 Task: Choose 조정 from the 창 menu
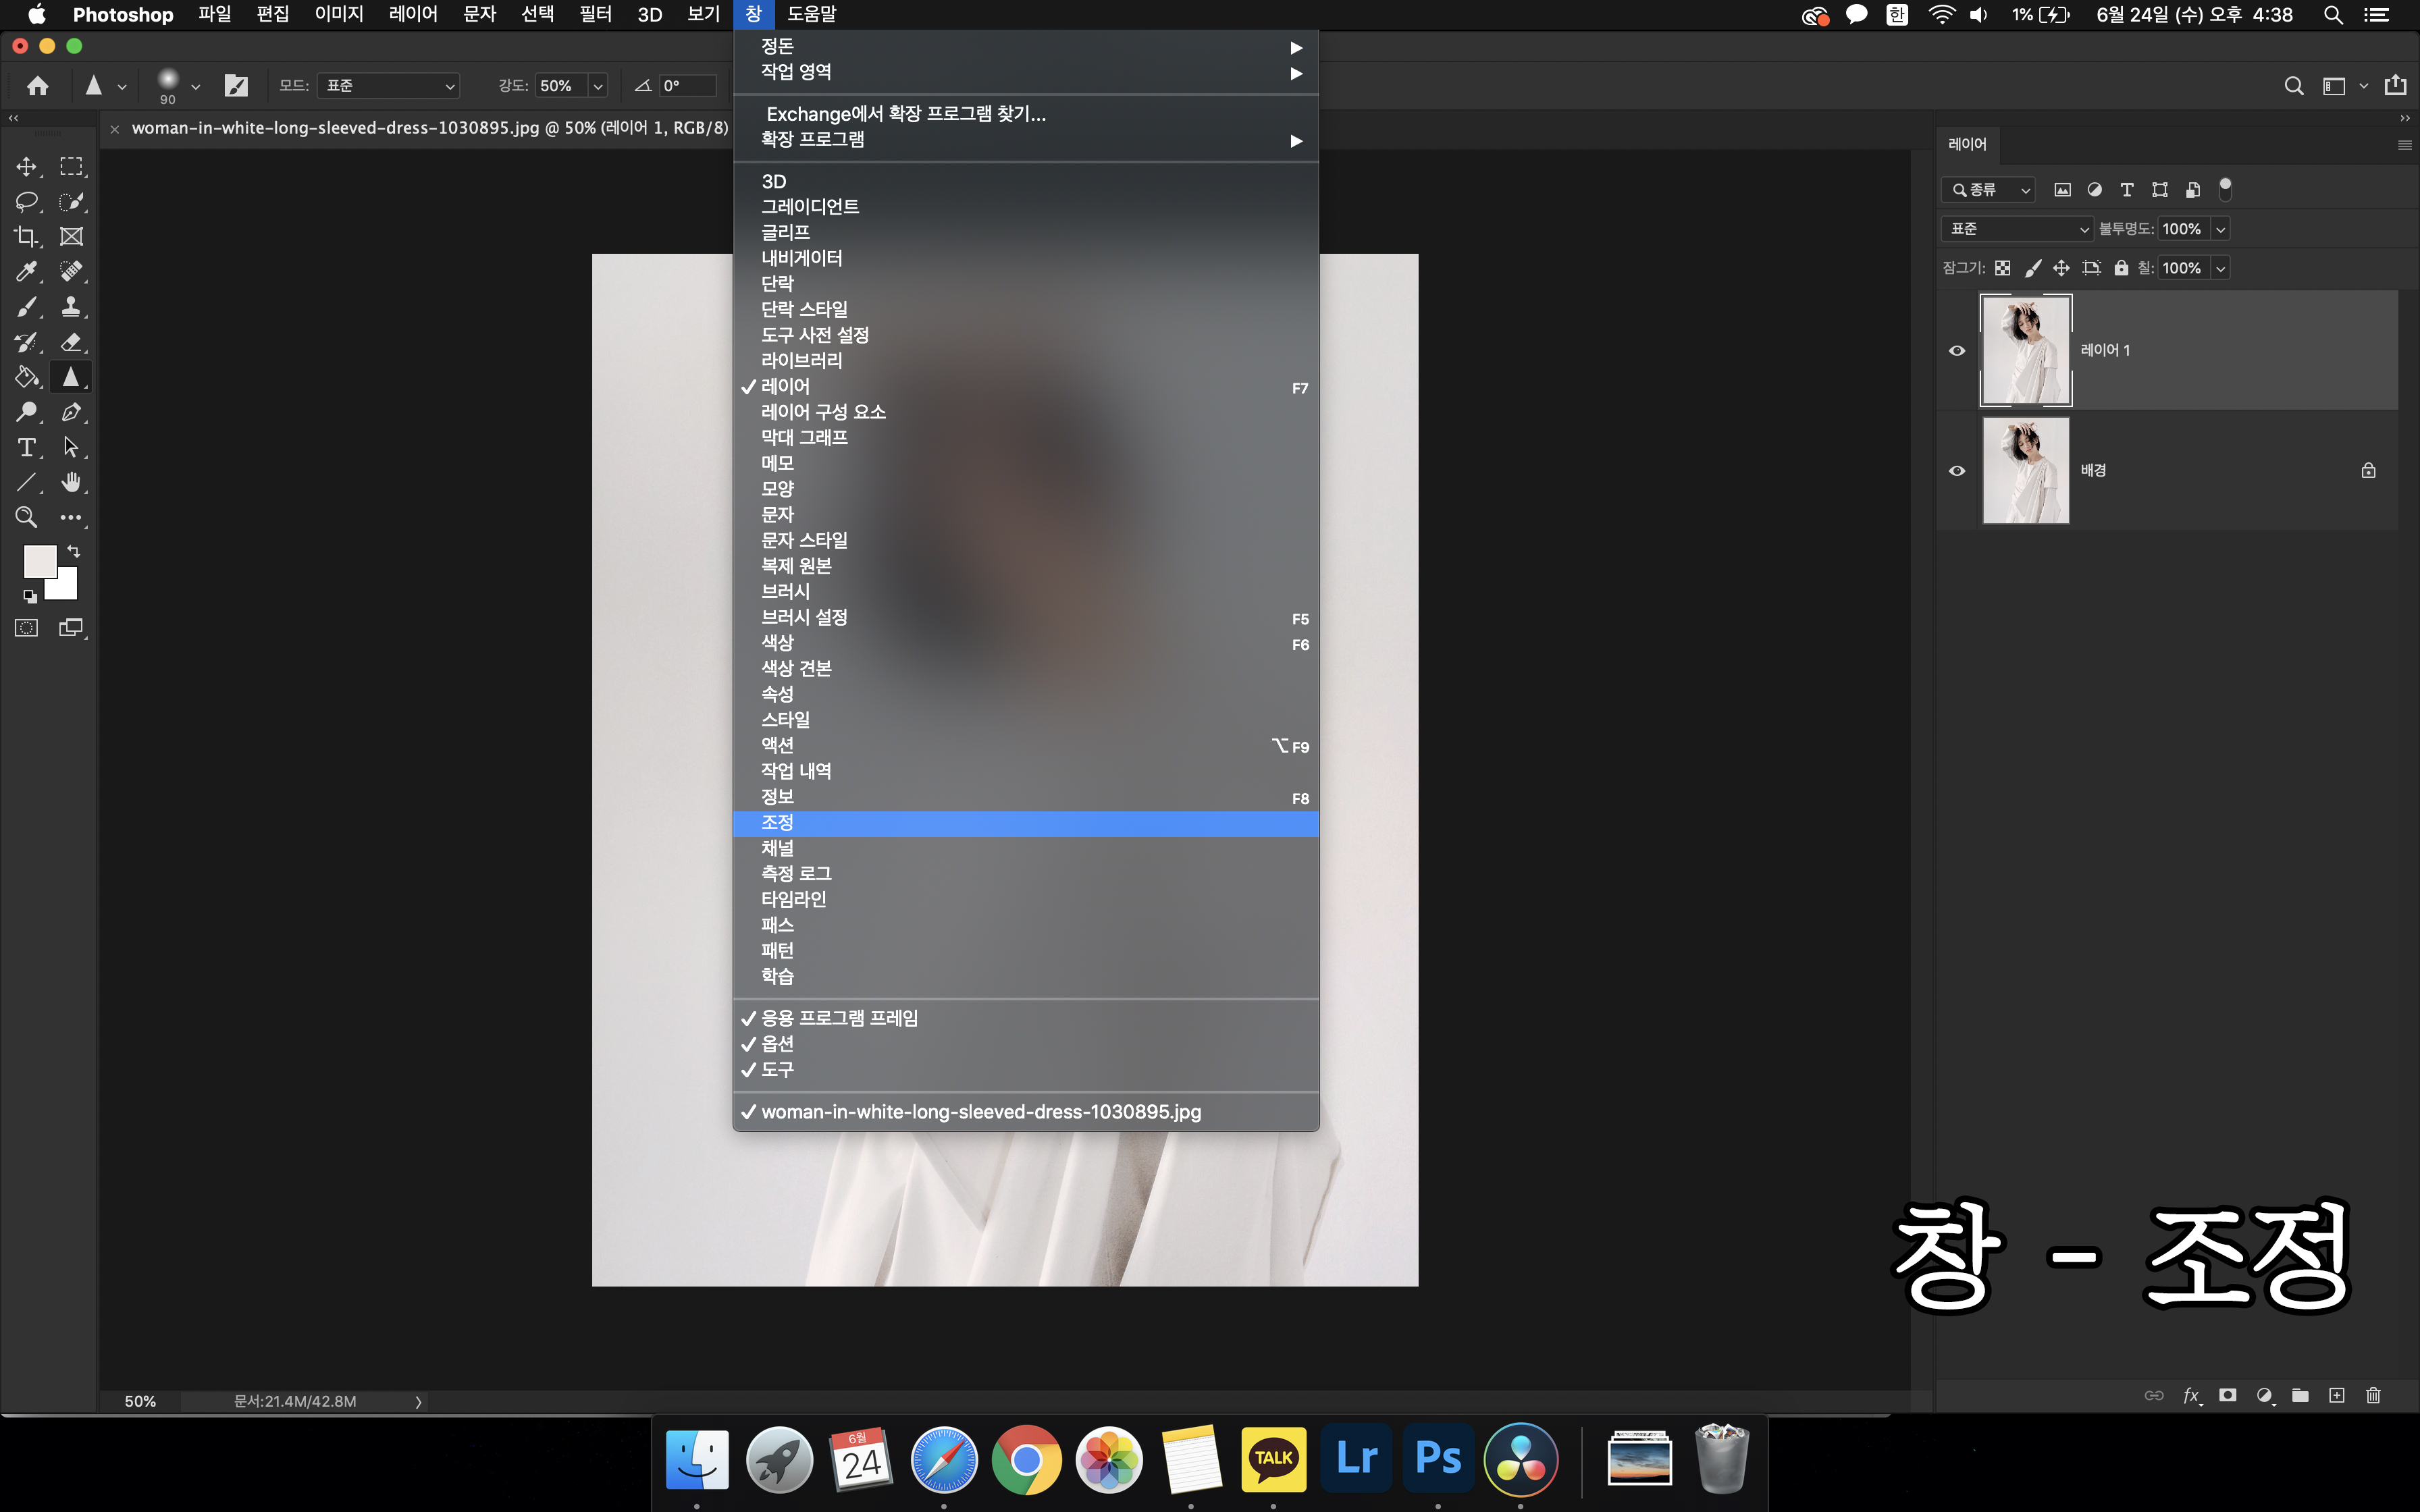tap(777, 823)
